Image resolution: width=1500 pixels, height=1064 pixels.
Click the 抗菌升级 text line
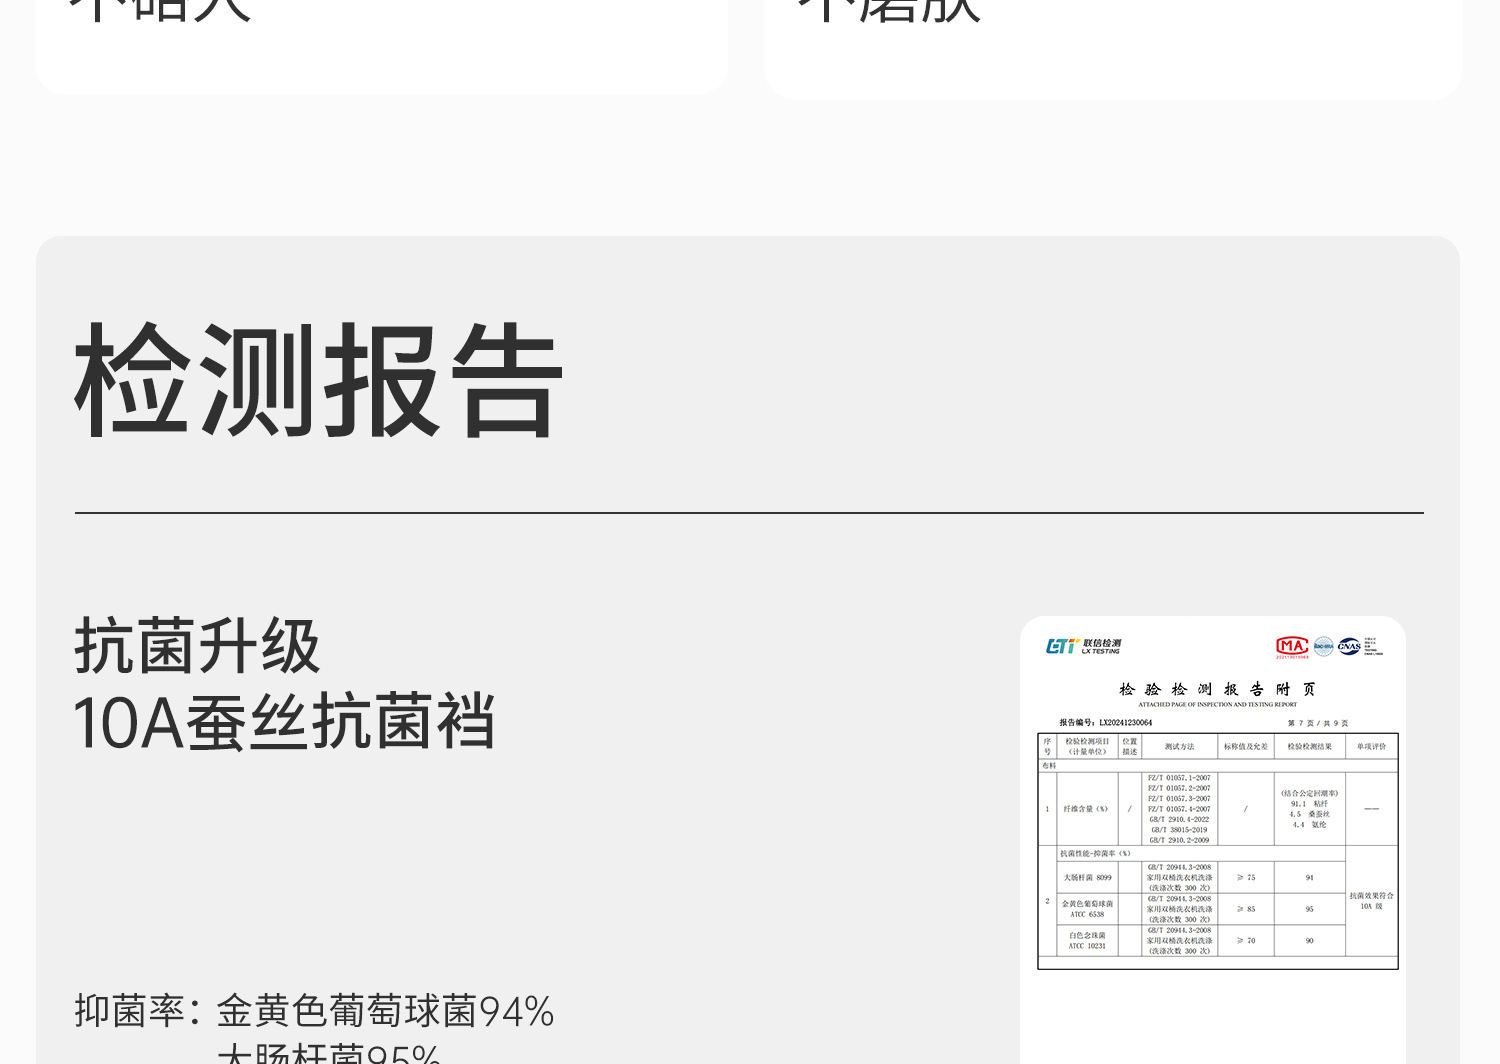coord(197,646)
